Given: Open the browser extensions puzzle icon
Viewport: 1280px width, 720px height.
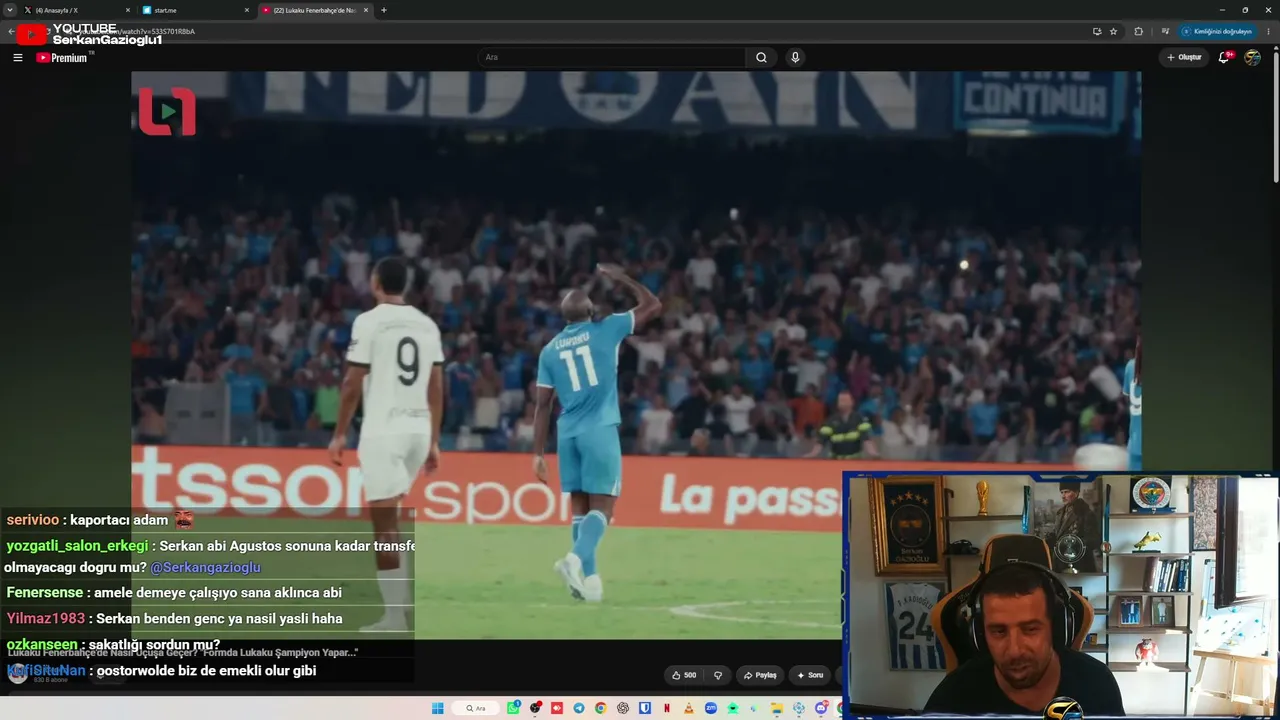Looking at the screenshot, I should coord(1138,31).
